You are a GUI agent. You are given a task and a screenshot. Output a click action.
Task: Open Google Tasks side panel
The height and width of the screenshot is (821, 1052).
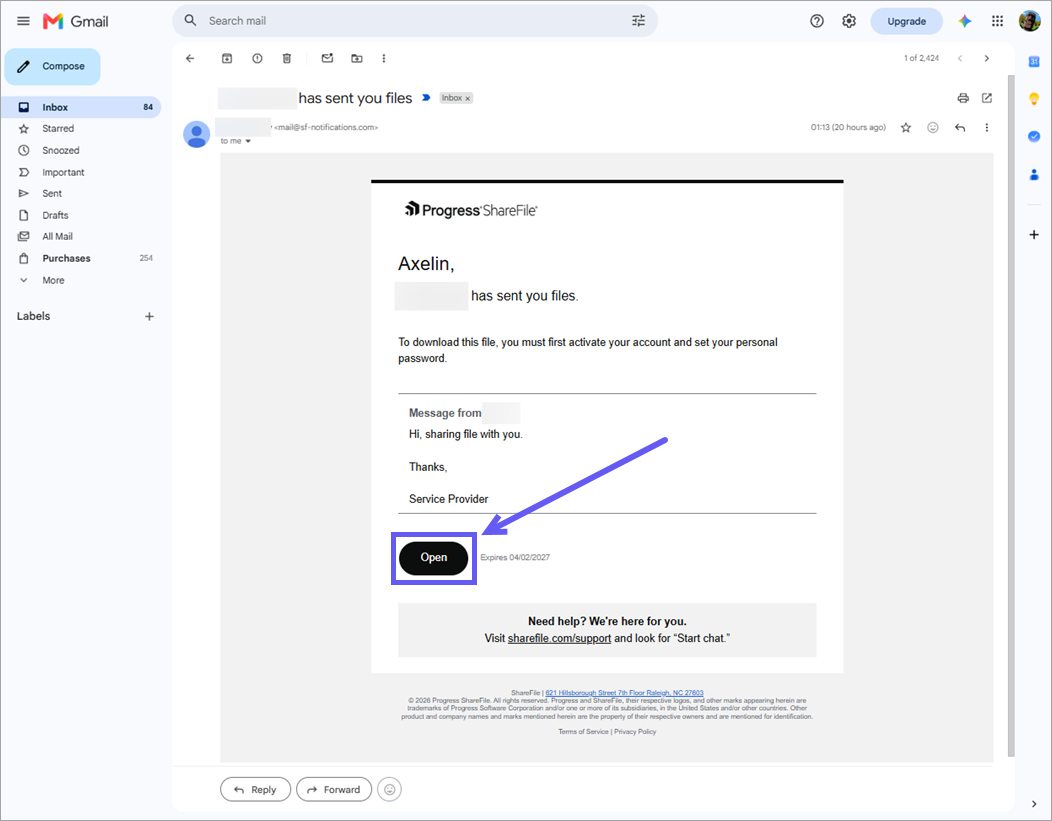click(x=1034, y=137)
